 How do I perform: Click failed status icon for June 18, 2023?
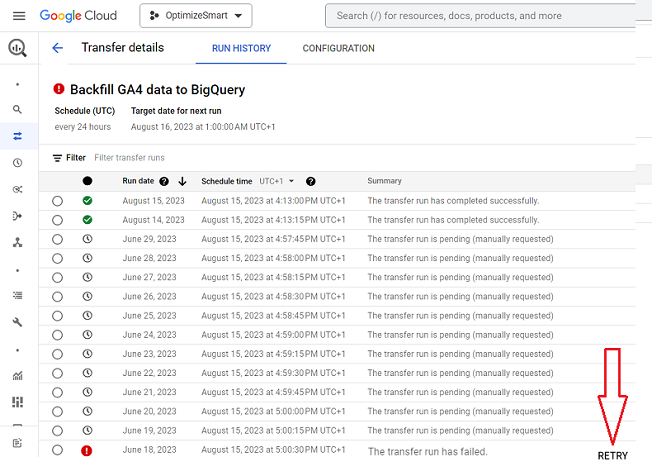pyautogui.click(x=86, y=451)
